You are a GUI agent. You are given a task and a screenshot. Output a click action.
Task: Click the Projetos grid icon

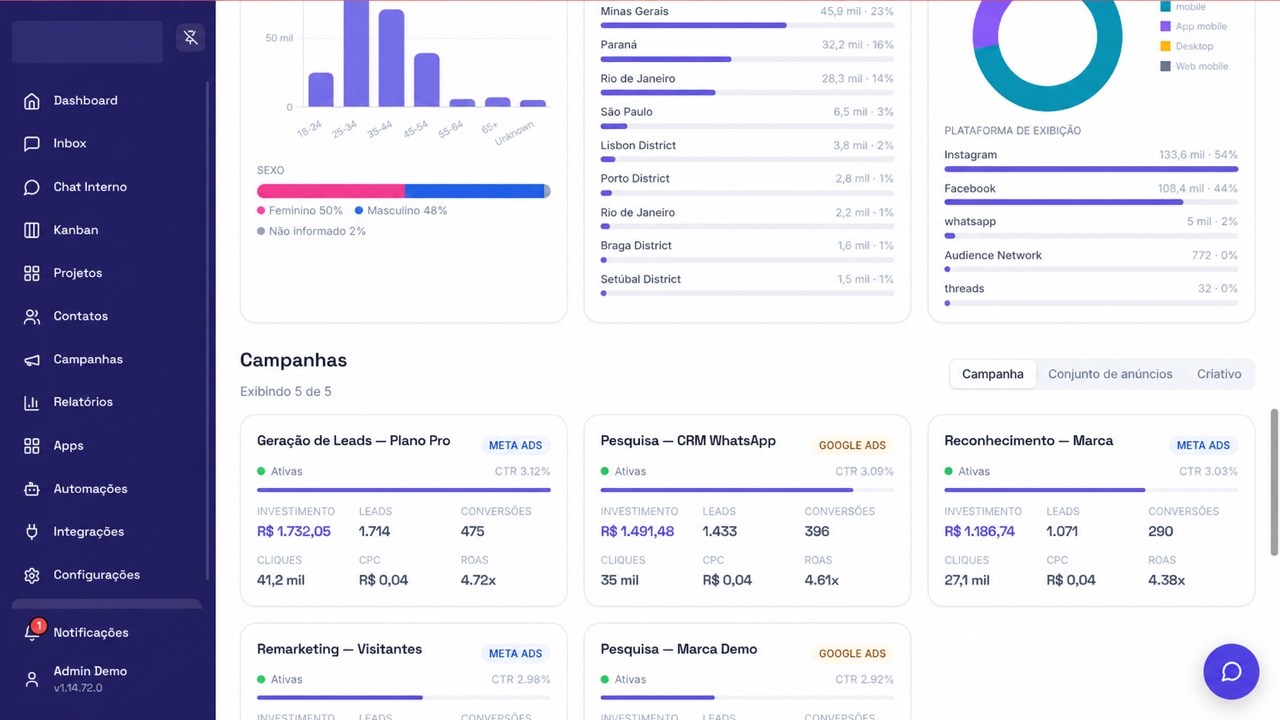pos(32,273)
